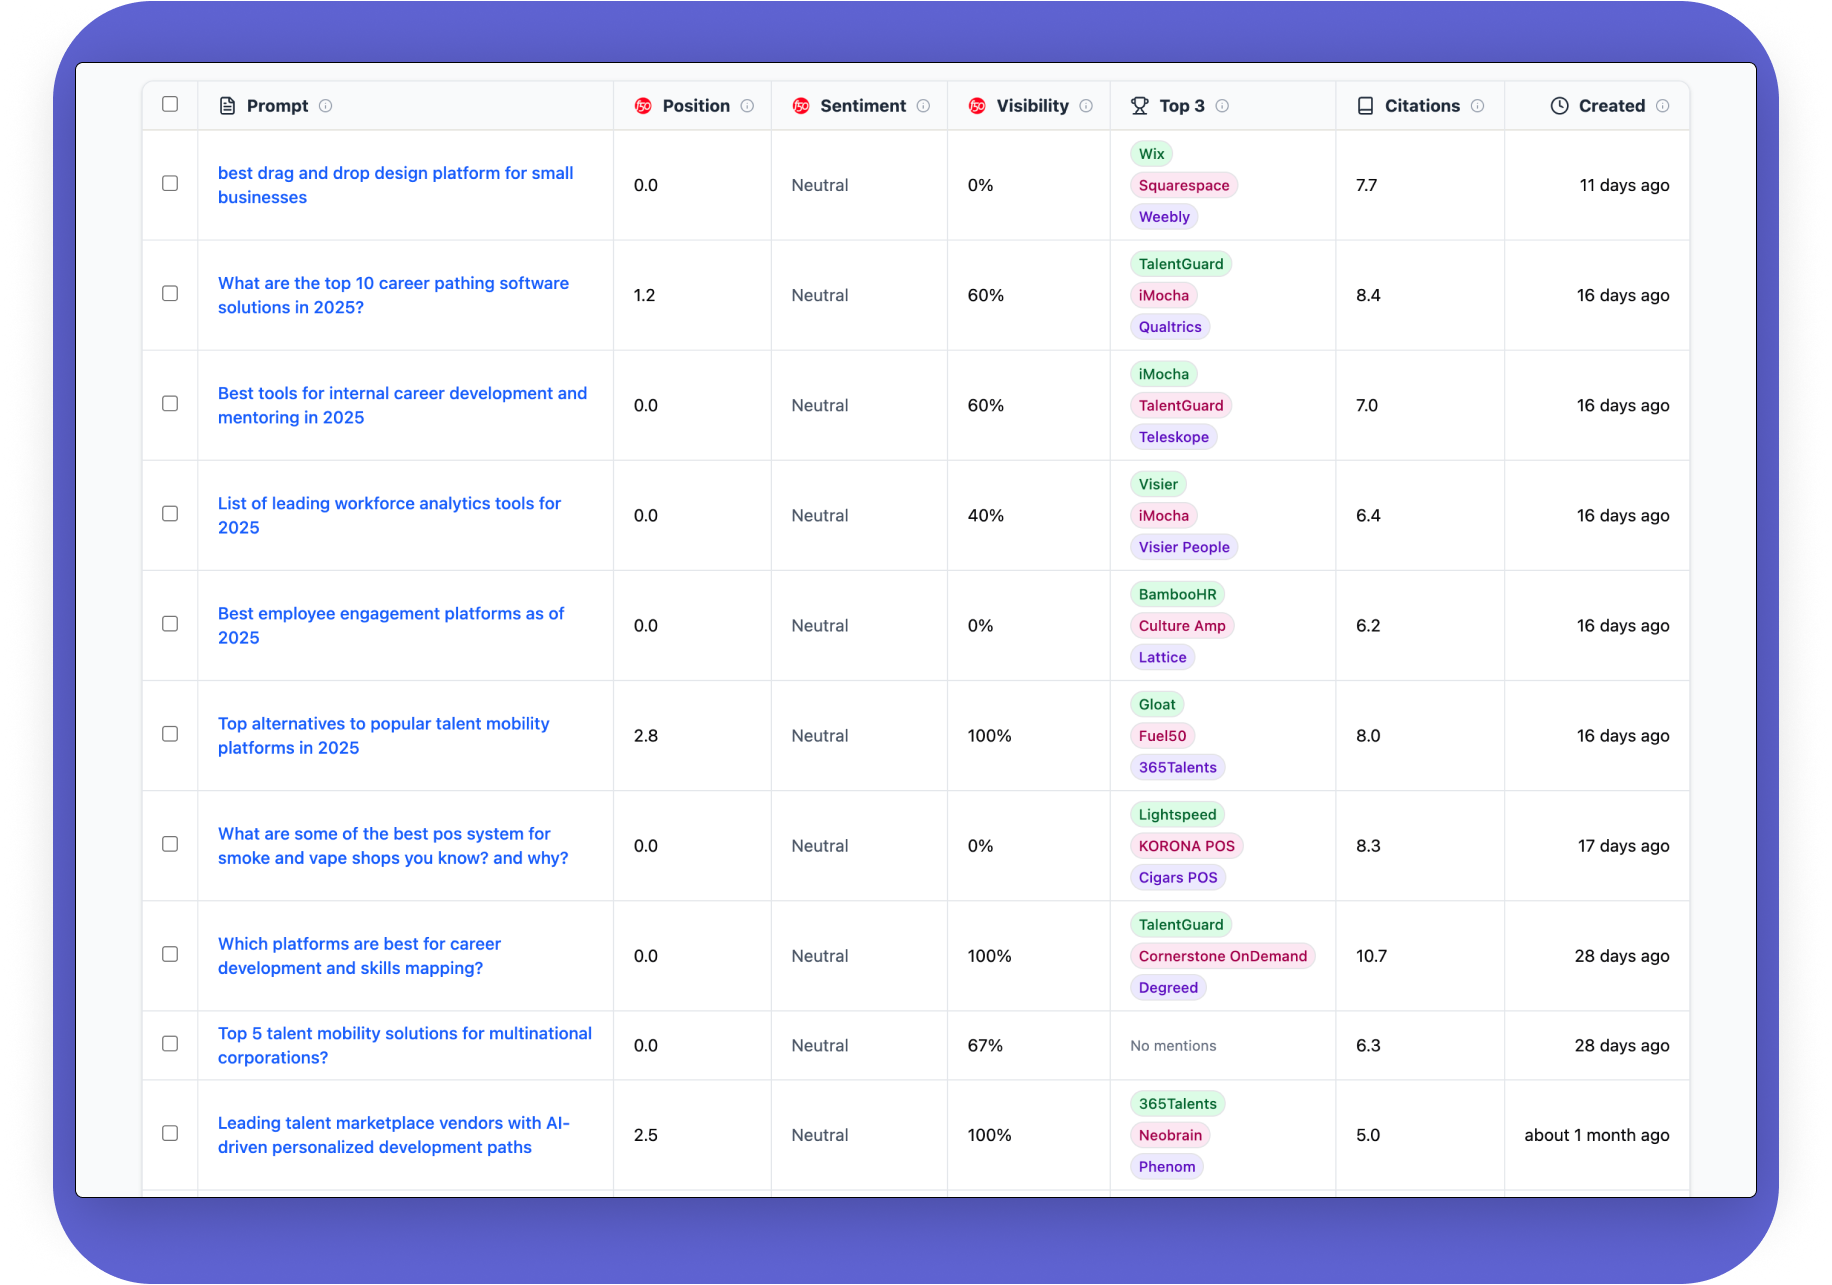Viewport: 1832px width, 1285px height.
Task: Click the info icon beside Created header
Action: point(1662,106)
